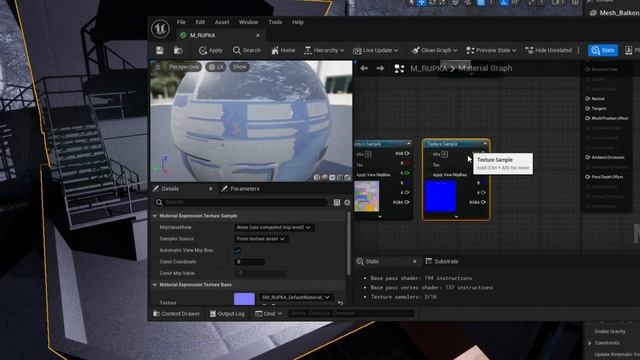Click the Details panel vertical scrollbar

(x=349, y=243)
